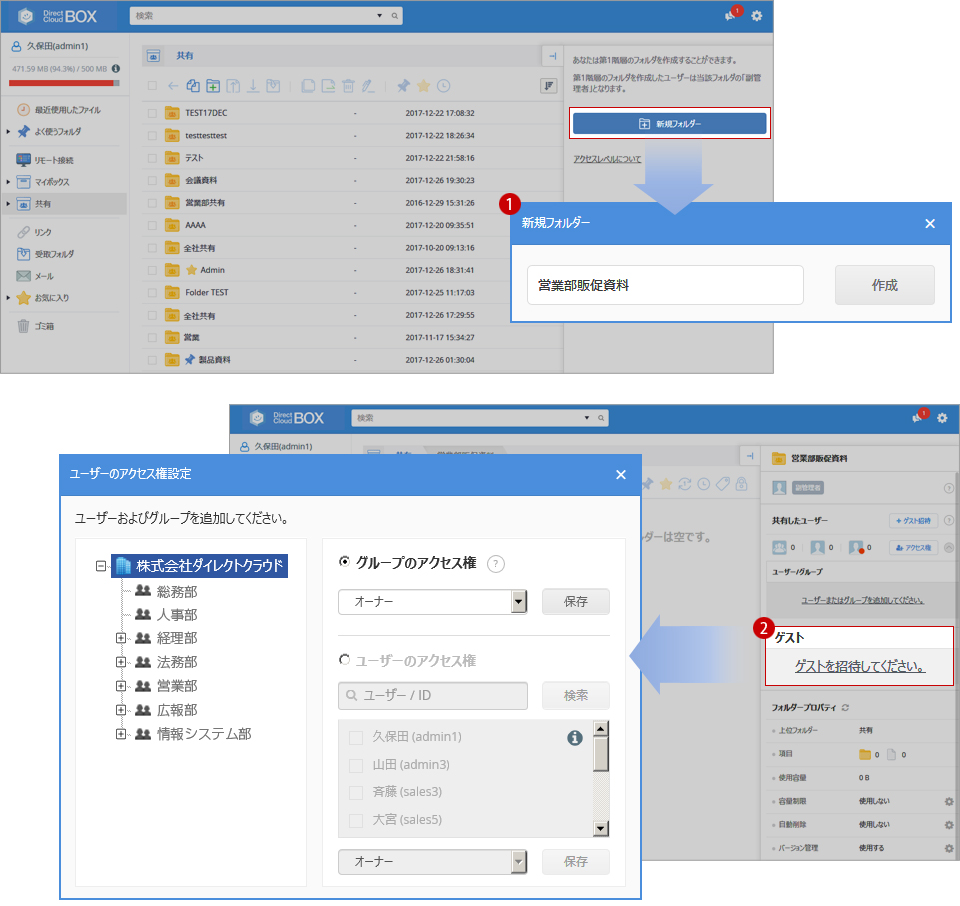Open リモート接続 in the left sidebar
Screen dimensions: 960x906
coord(53,160)
